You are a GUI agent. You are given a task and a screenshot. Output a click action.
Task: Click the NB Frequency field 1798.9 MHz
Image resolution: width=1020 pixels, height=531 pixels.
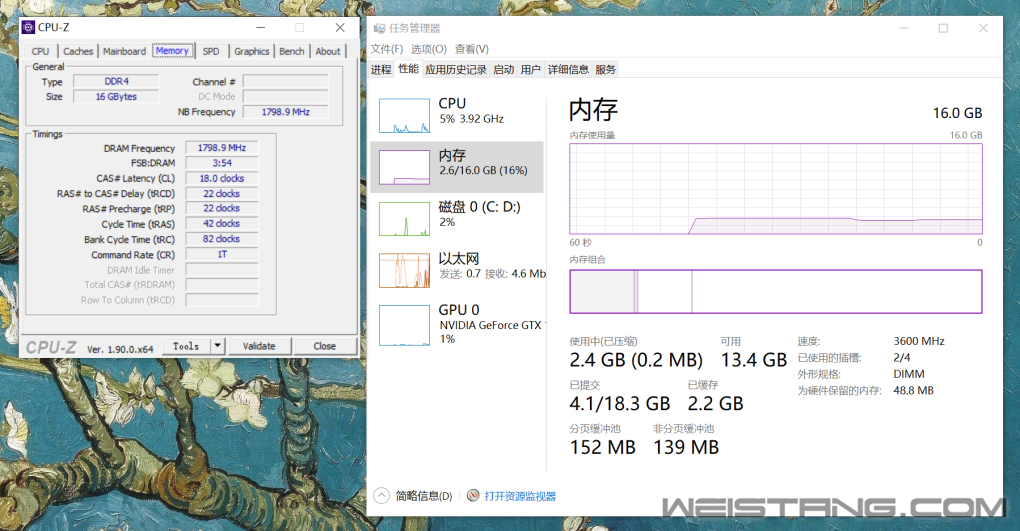[x=286, y=112]
